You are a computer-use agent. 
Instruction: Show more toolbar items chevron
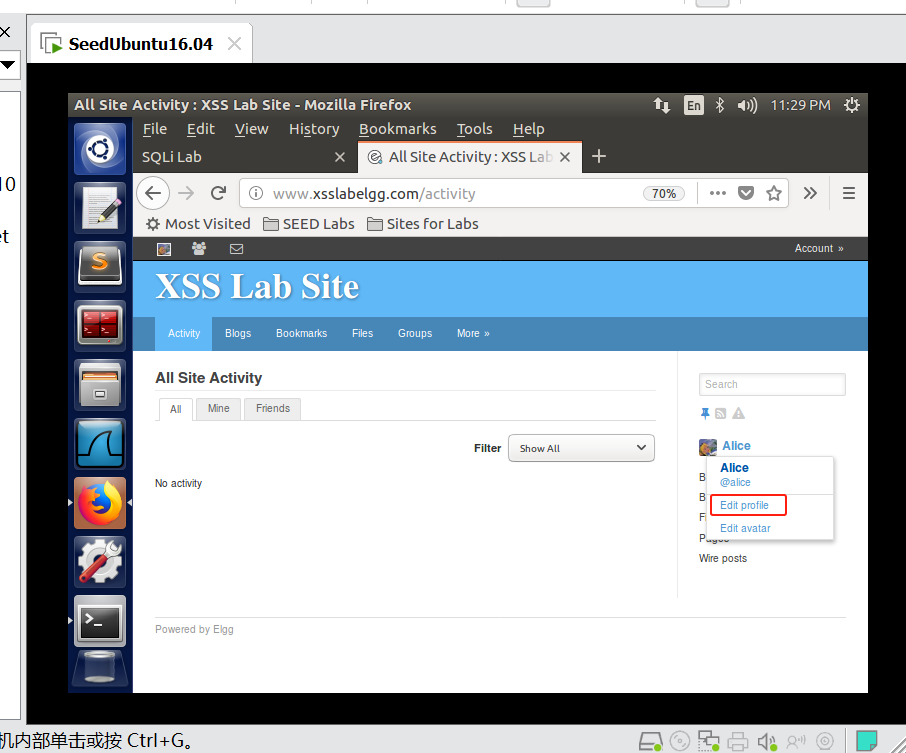point(810,193)
